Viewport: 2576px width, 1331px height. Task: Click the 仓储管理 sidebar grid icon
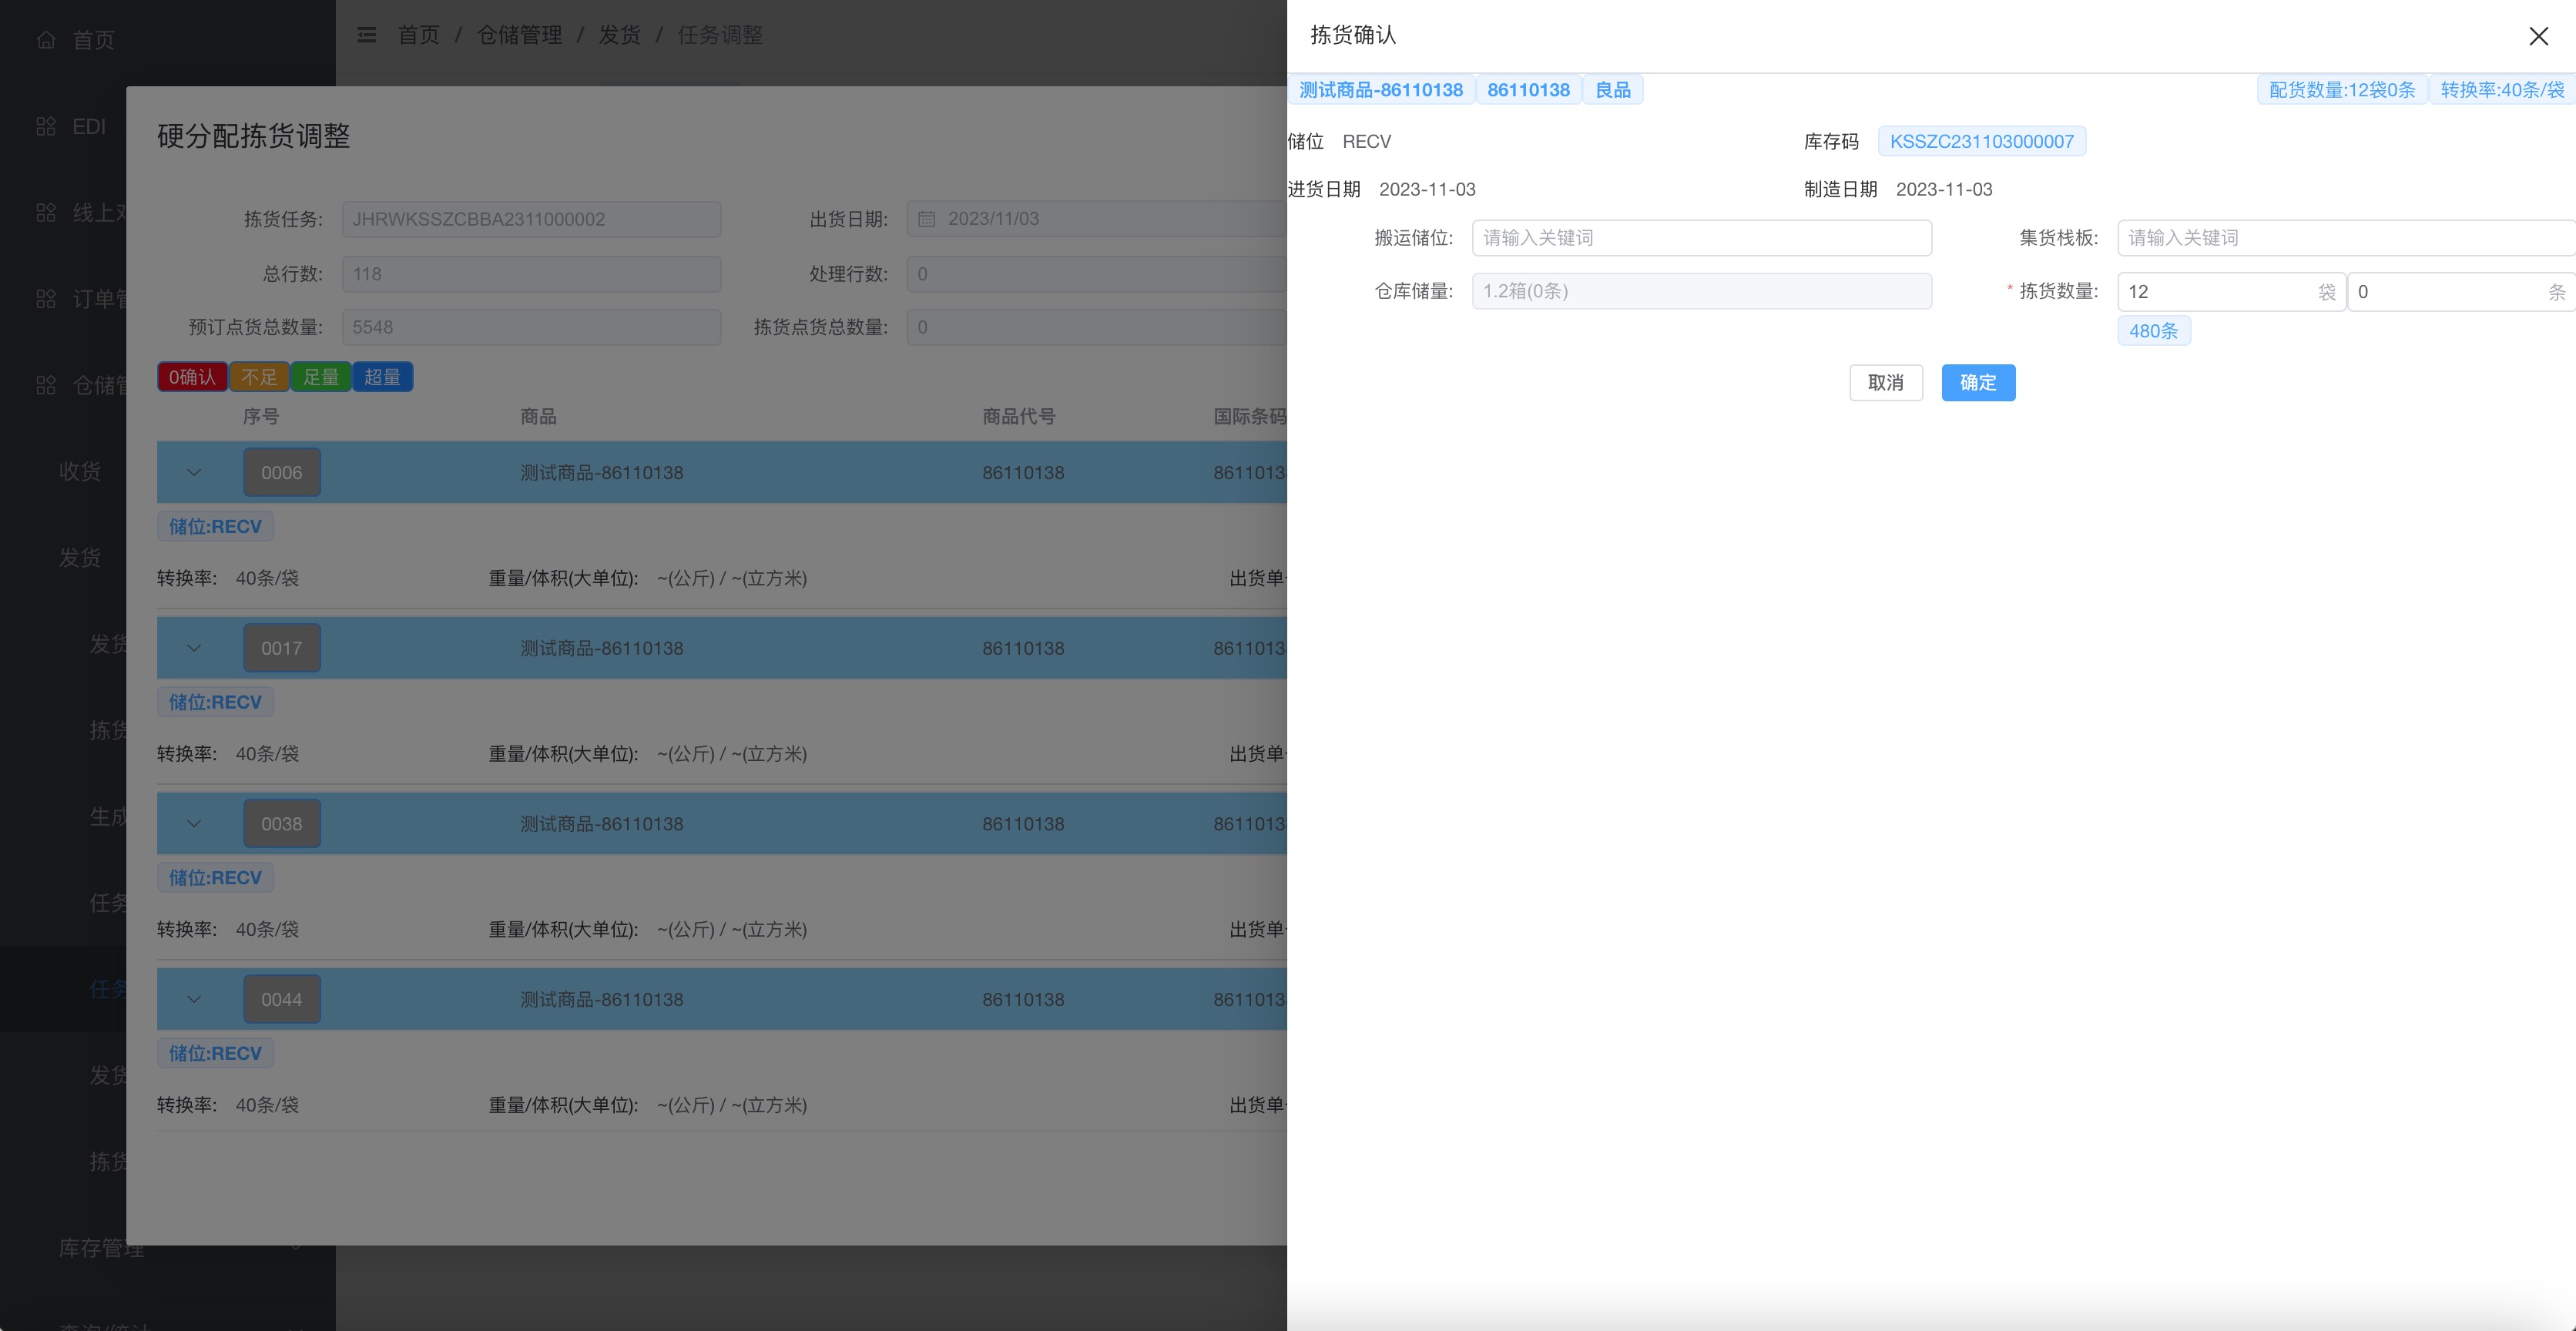46,385
